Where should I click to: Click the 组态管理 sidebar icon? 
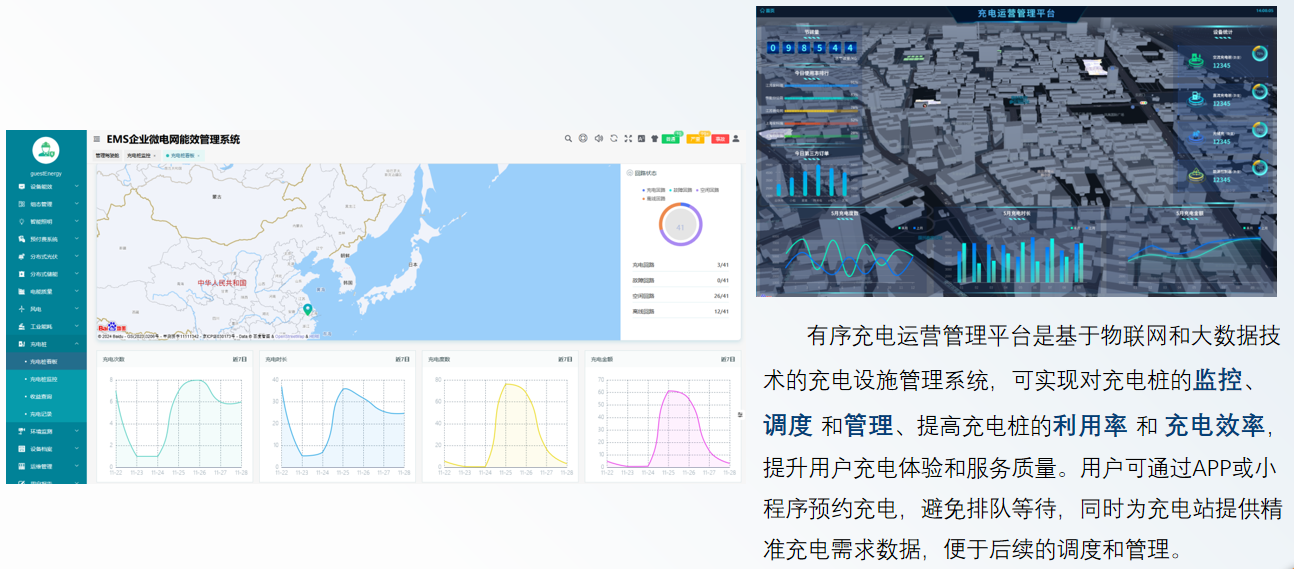pyautogui.click(x=21, y=204)
